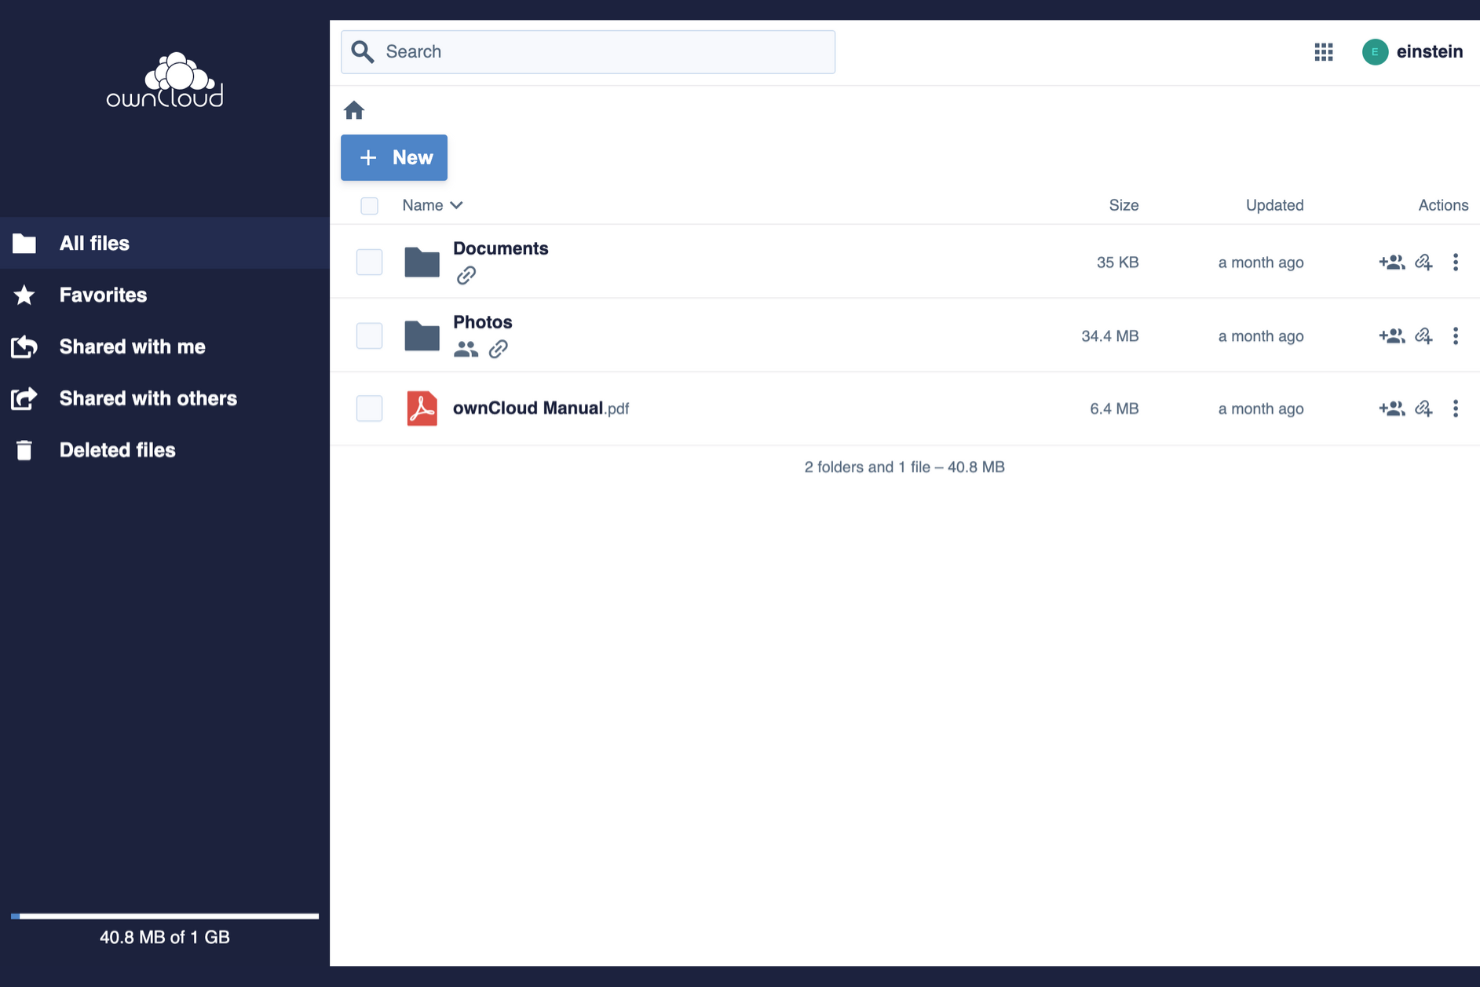Click the link icon under Documents
Screen dimensions: 1480x987
pos(466,274)
